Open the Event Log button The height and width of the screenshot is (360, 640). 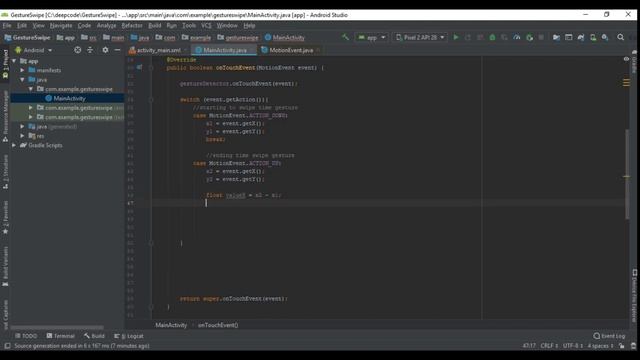[609, 336]
